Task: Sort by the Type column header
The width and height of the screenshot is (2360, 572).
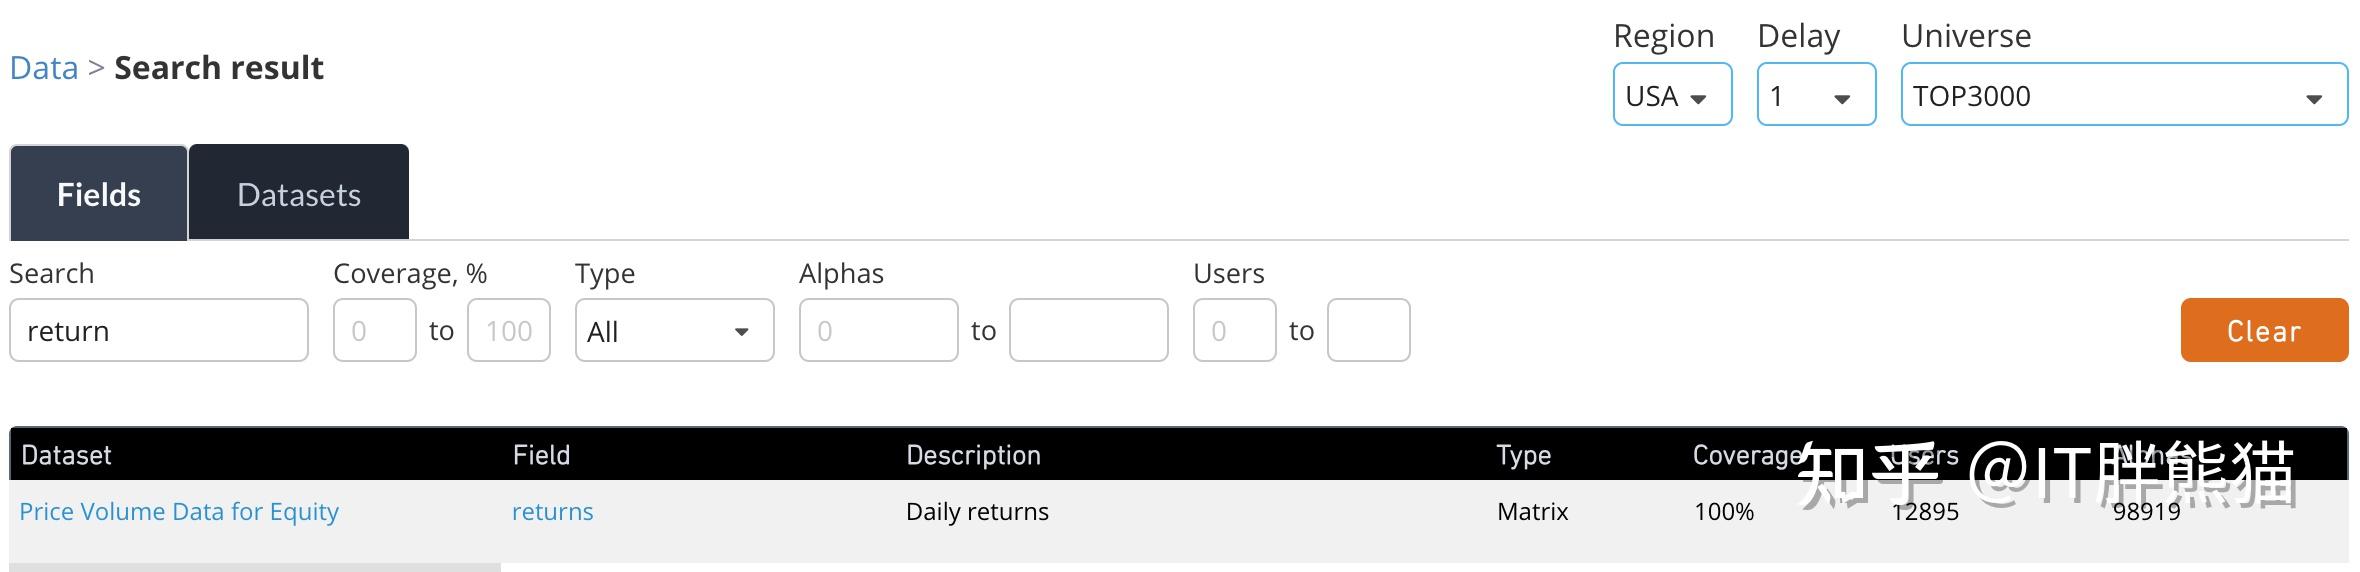Action: tap(1523, 456)
